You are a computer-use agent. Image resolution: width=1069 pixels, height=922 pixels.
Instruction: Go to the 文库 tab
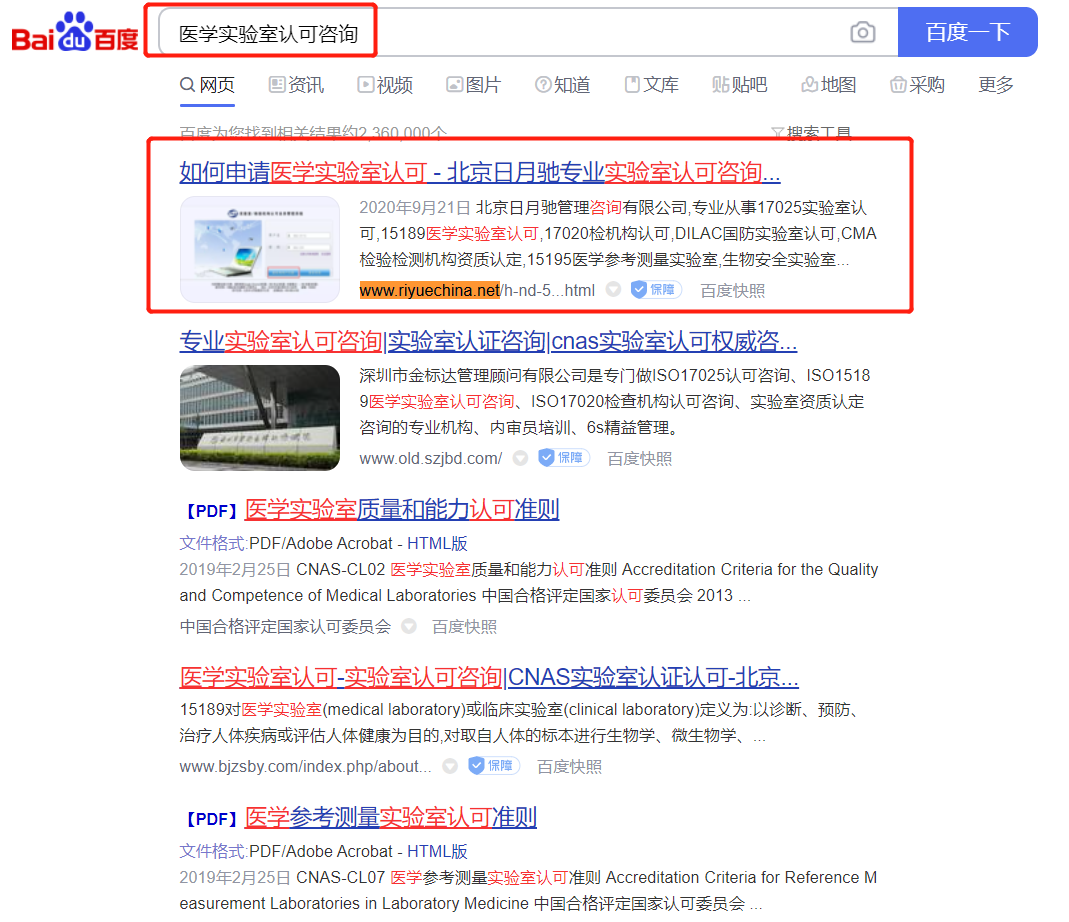coord(652,85)
